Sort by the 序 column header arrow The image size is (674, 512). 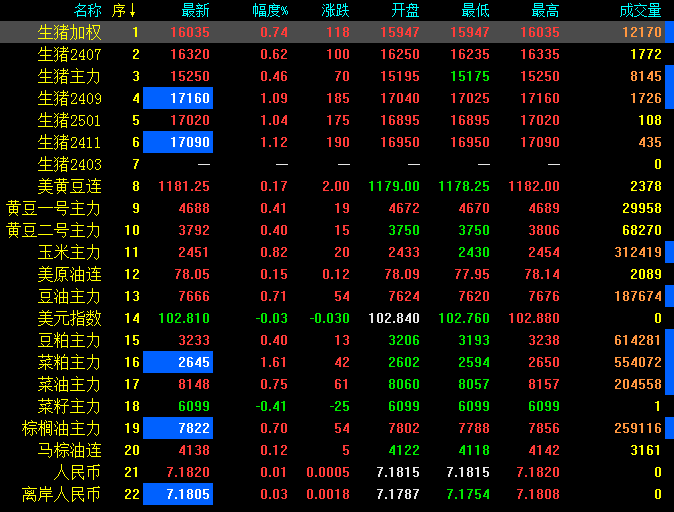click(132, 10)
